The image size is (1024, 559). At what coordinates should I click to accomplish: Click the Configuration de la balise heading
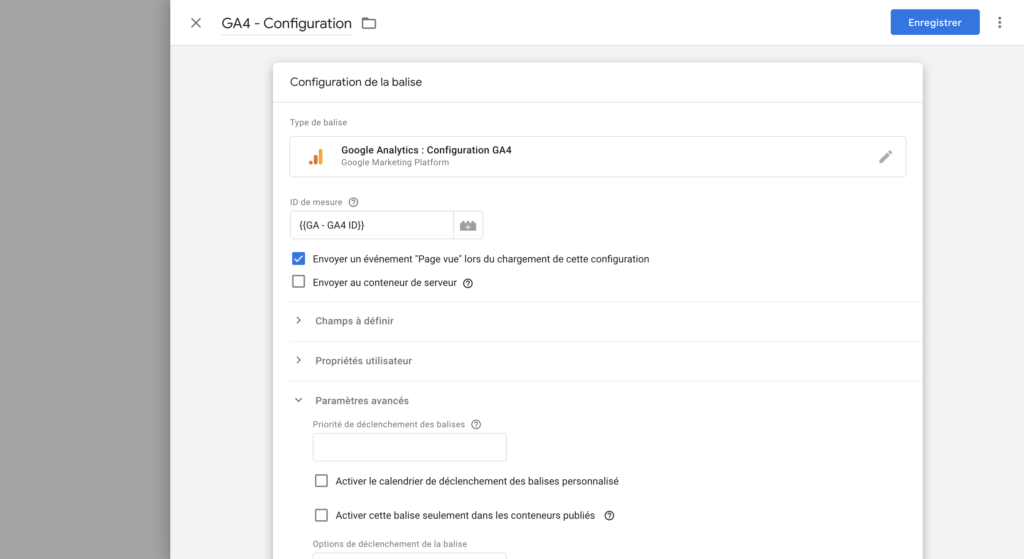356,82
